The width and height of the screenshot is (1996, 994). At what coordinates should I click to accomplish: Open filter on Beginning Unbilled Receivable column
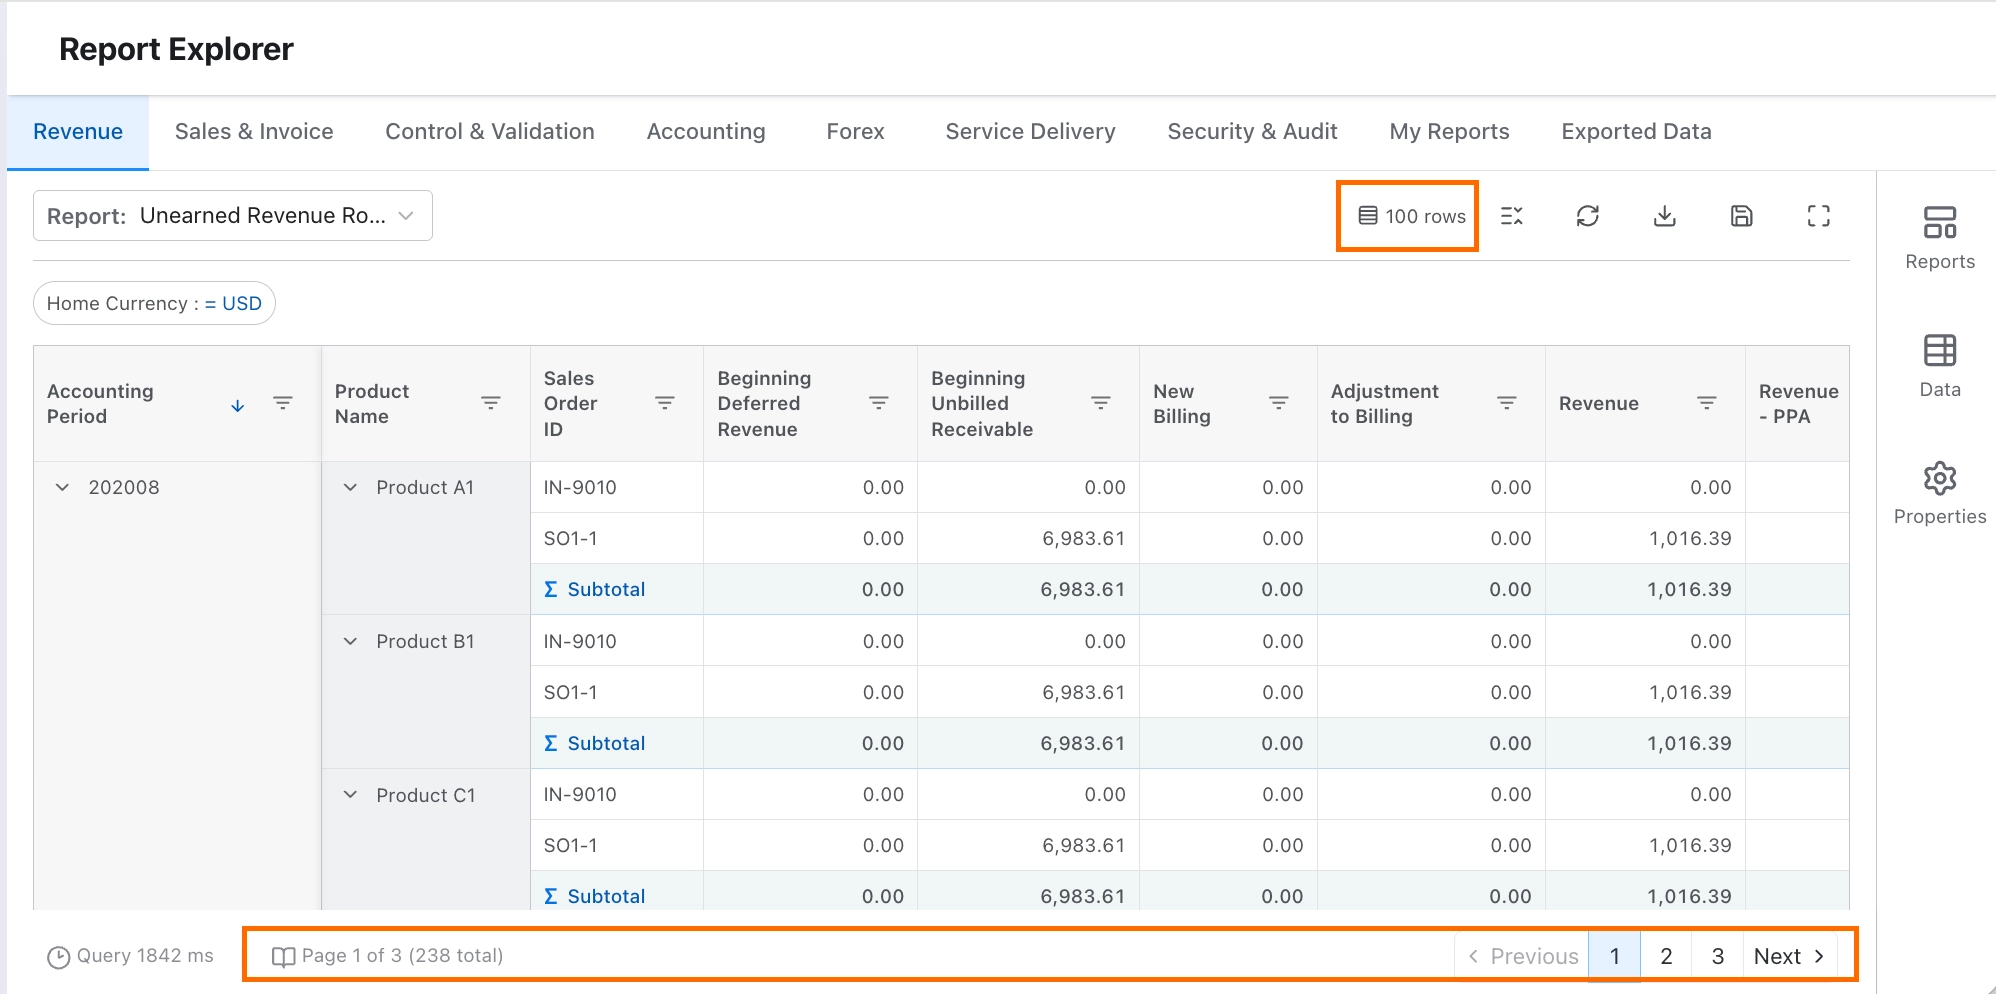click(1101, 403)
